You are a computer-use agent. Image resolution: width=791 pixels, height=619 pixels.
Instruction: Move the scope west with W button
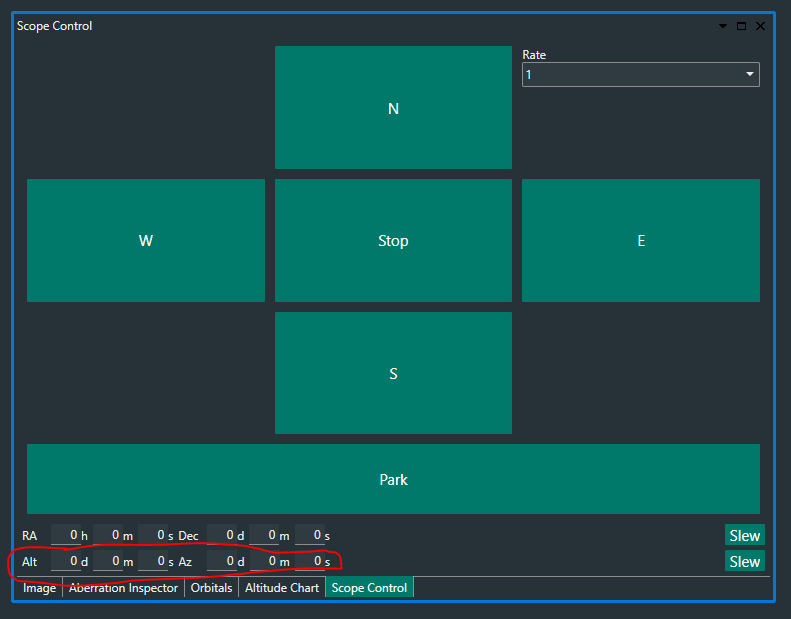click(146, 241)
